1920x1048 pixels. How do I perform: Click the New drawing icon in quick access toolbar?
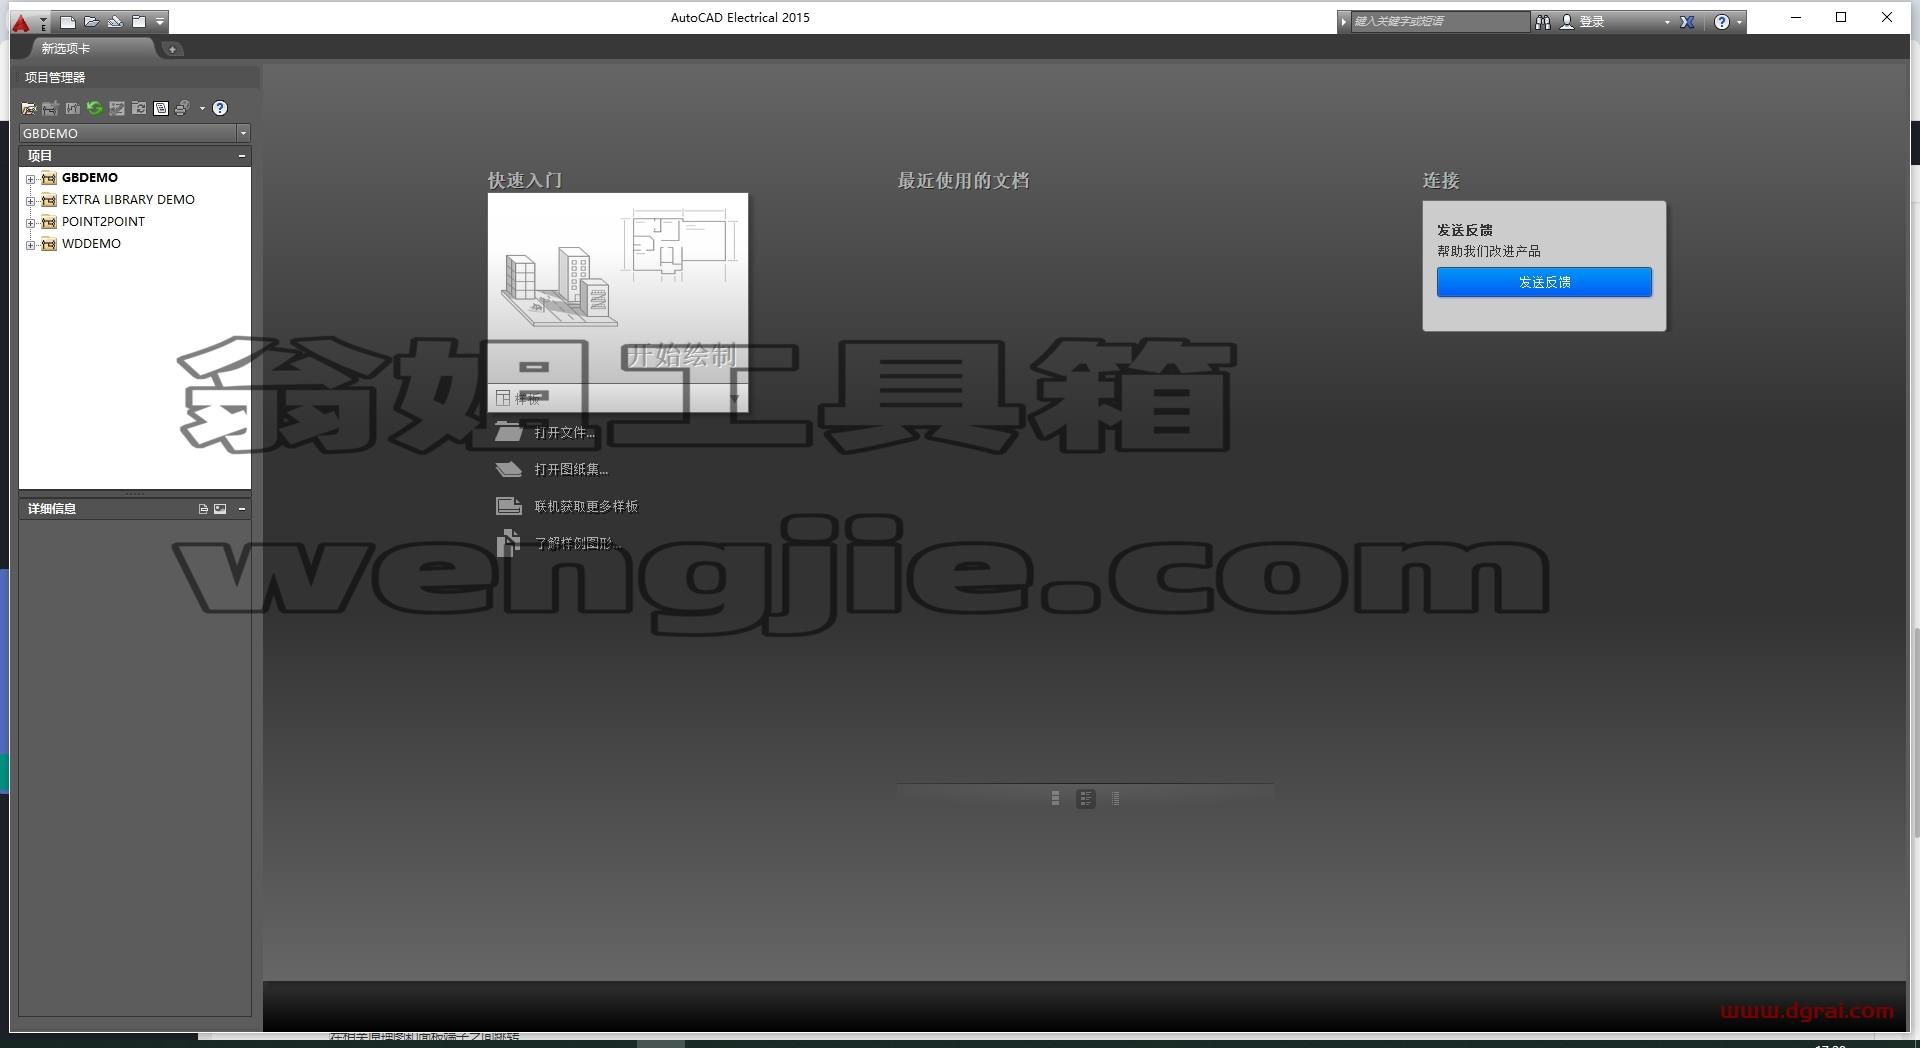click(x=67, y=21)
